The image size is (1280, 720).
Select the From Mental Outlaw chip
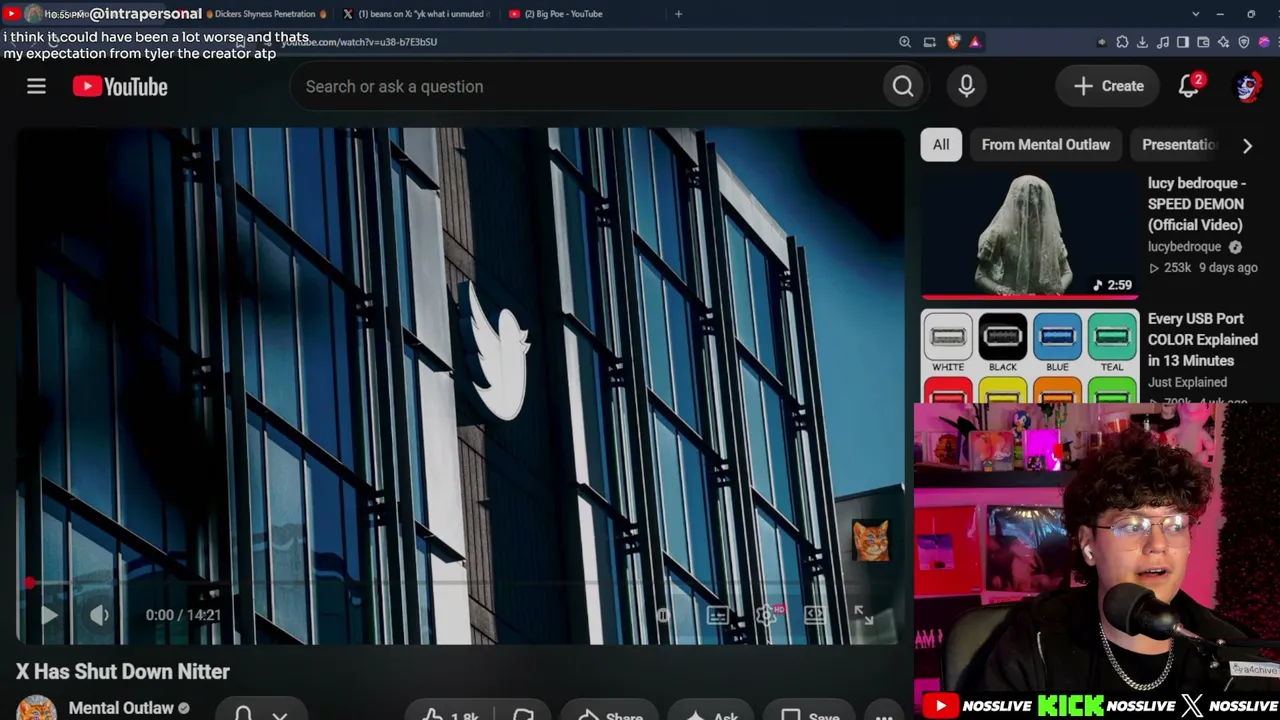click(x=1046, y=145)
